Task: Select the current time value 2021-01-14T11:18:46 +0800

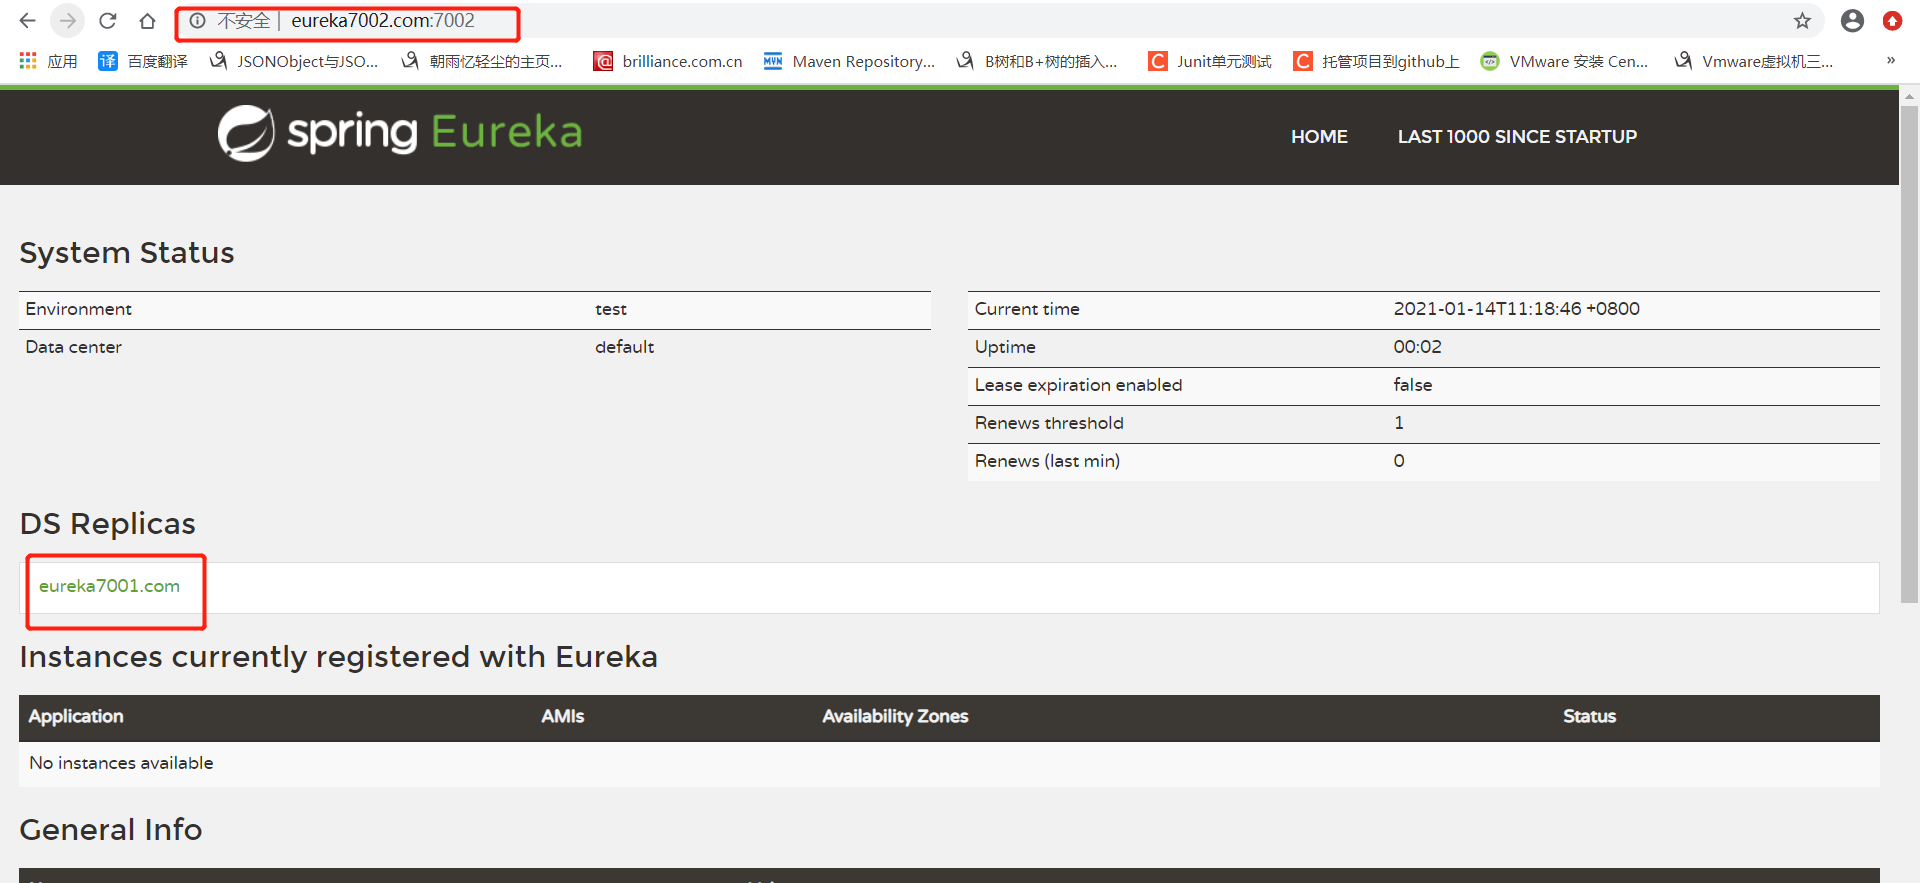Action: pos(1516,309)
